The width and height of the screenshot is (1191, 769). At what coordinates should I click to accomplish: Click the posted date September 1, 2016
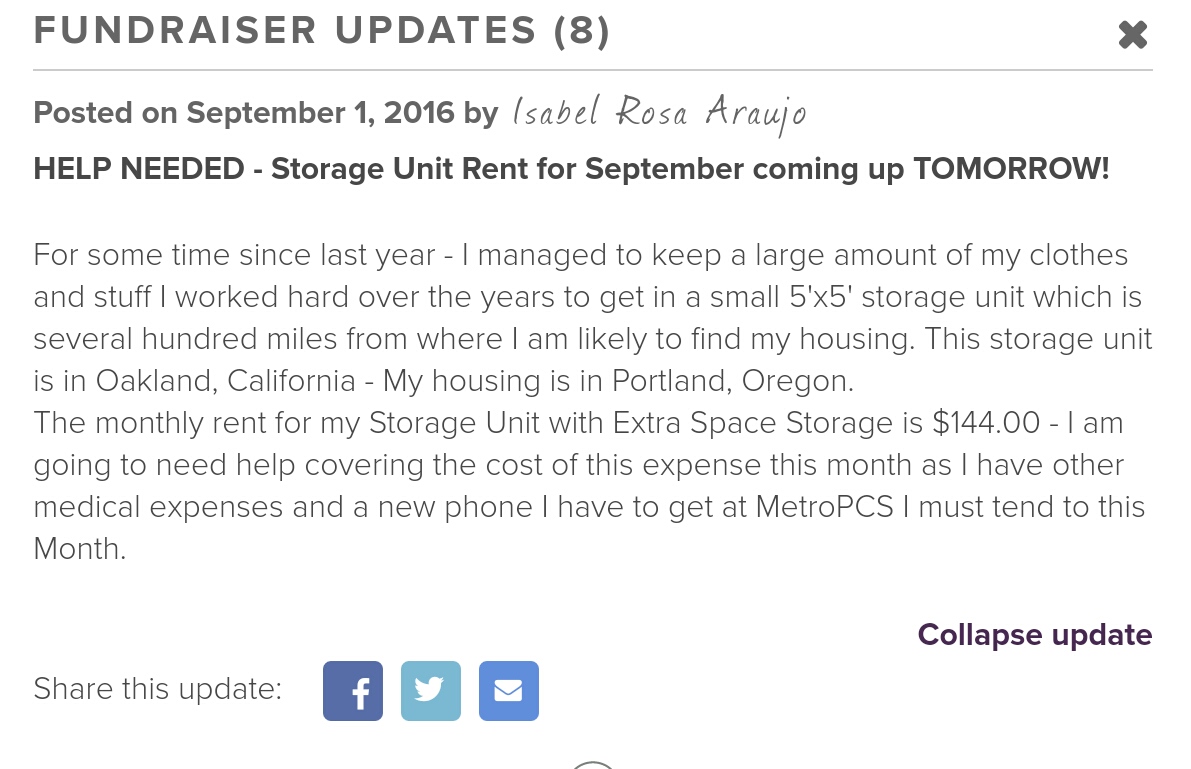coord(320,113)
